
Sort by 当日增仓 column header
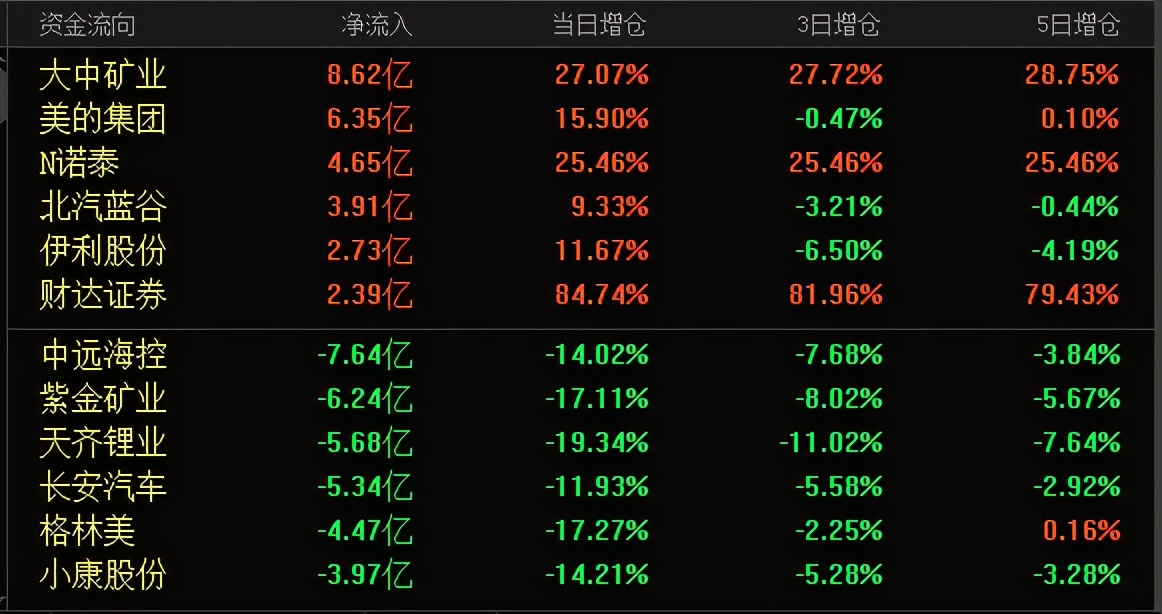click(600, 26)
